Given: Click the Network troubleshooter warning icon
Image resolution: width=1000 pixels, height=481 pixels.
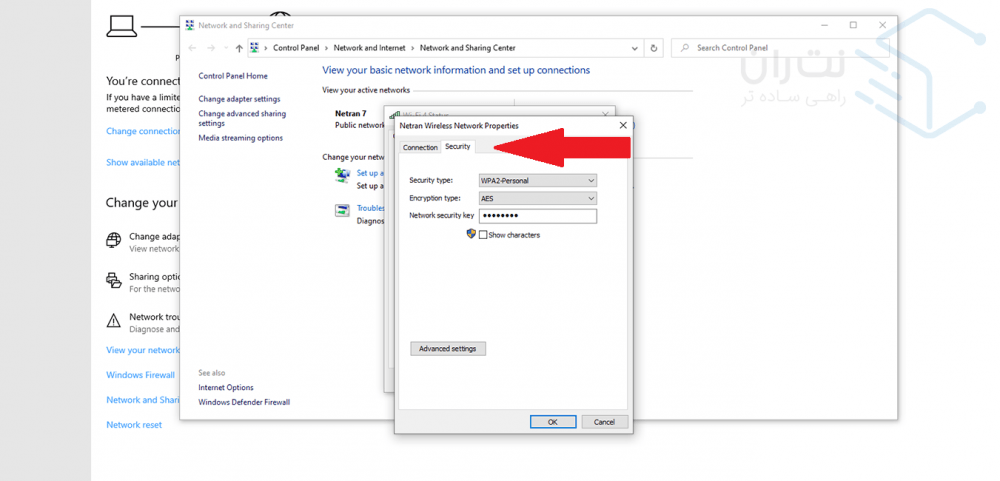Looking at the screenshot, I should click(x=114, y=320).
